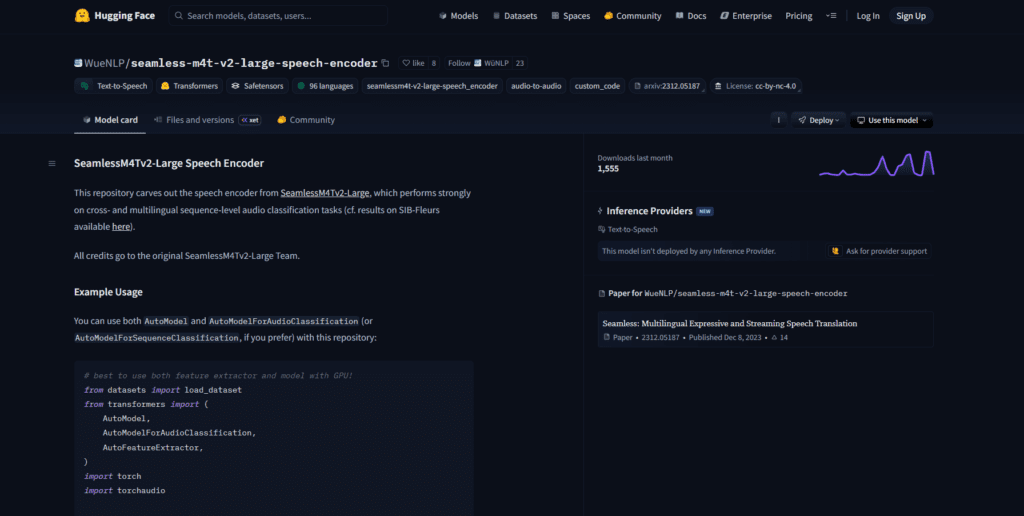The image size is (1024, 516).
Task: Open the Pricing page
Action: [799, 16]
